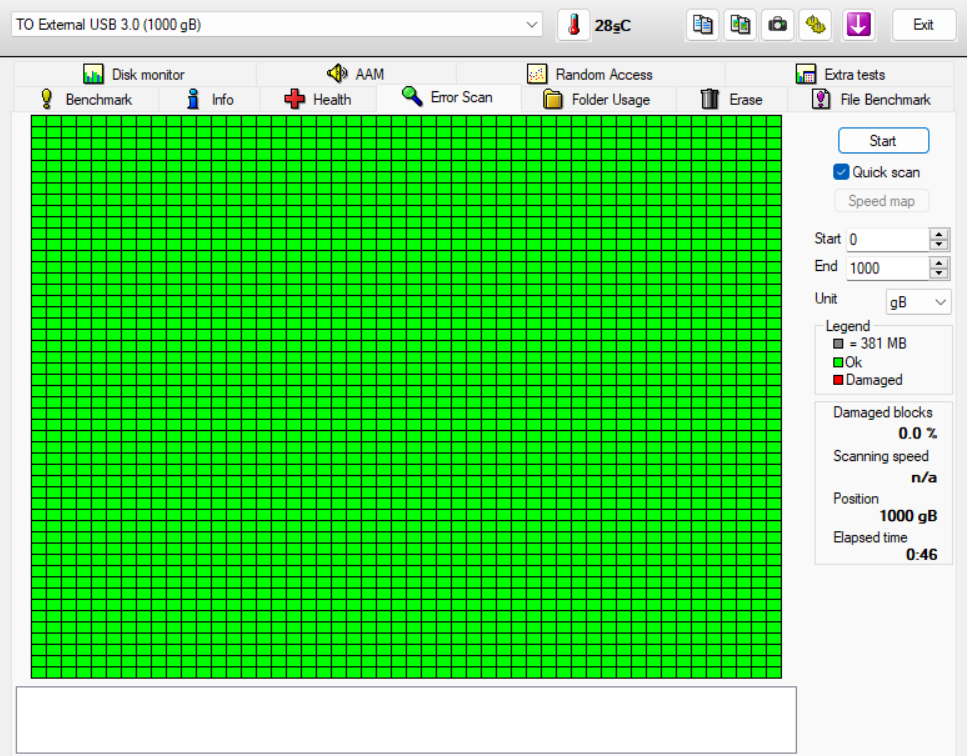Image resolution: width=967 pixels, height=756 pixels.
Task: Open the Health tab
Action: (318, 99)
